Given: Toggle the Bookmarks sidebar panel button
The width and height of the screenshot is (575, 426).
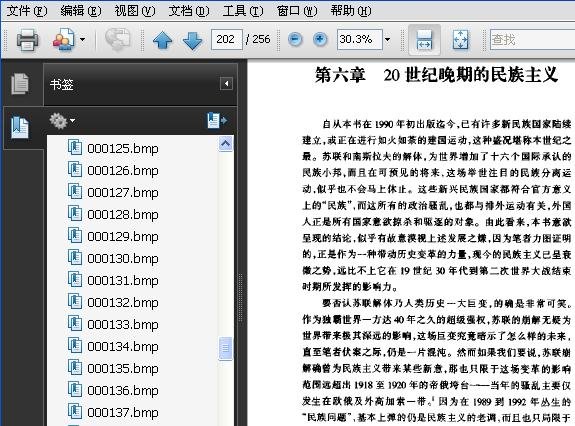Looking at the screenshot, I should click(x=19, y=127).
